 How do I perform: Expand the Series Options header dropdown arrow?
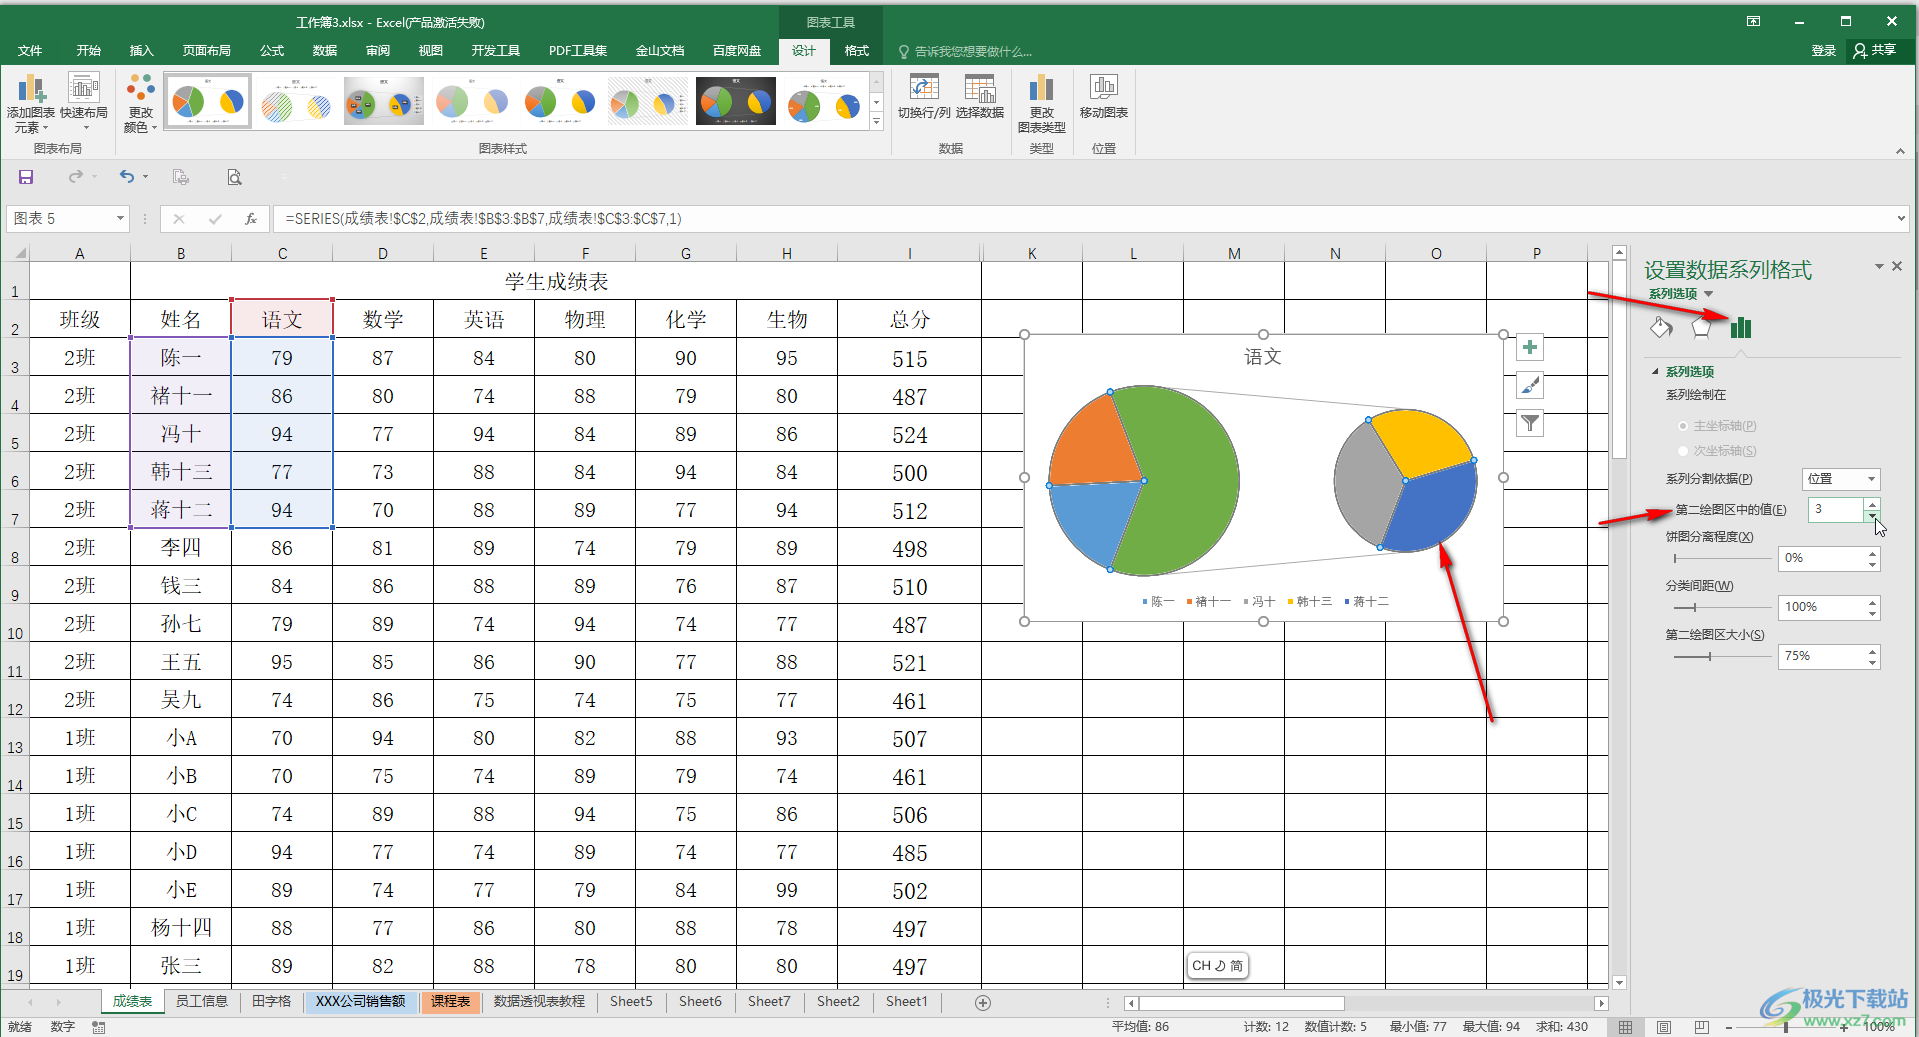(x=1708, y=294)
